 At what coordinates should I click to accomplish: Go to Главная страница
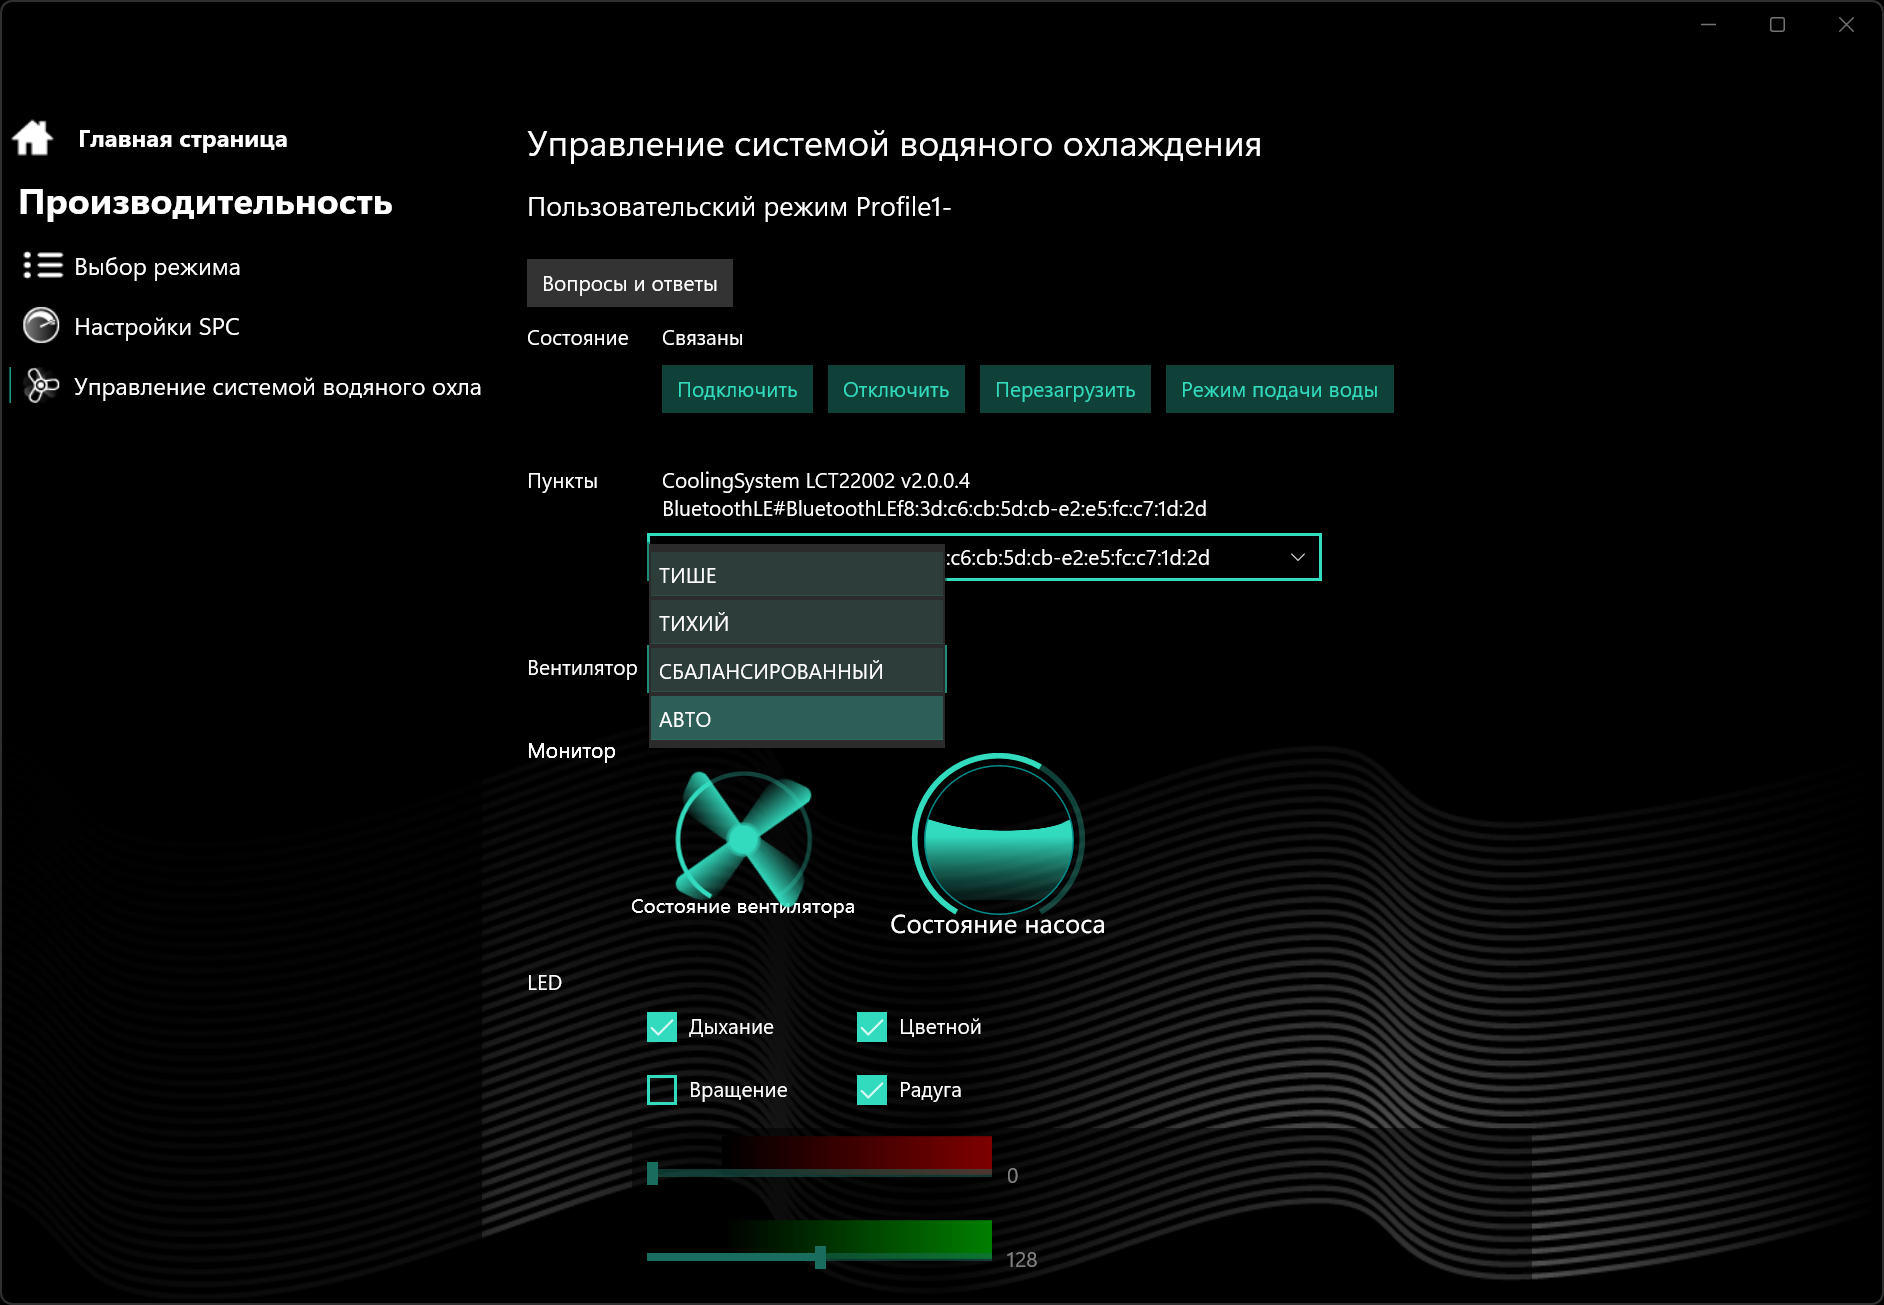click(x=183, y=139)
